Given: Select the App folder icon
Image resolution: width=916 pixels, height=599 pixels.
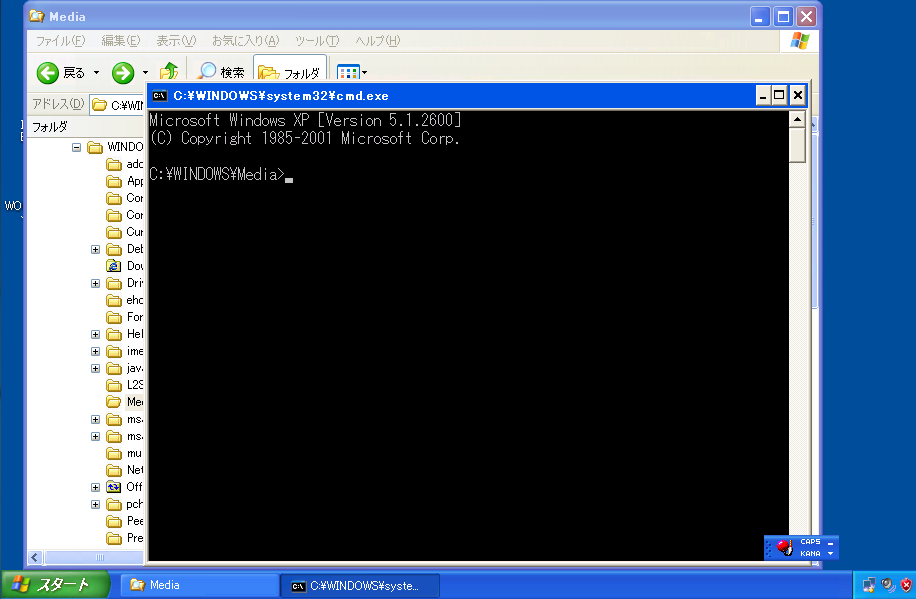Looking at the screenshot, I should 114,181.
